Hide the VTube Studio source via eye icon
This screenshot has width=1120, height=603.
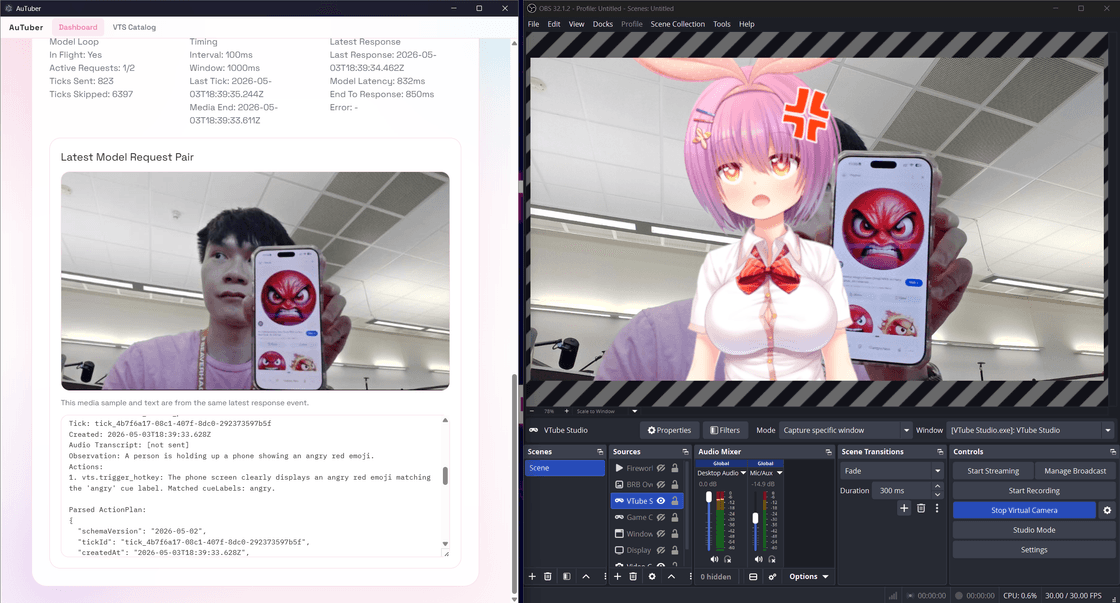[661, 501]
